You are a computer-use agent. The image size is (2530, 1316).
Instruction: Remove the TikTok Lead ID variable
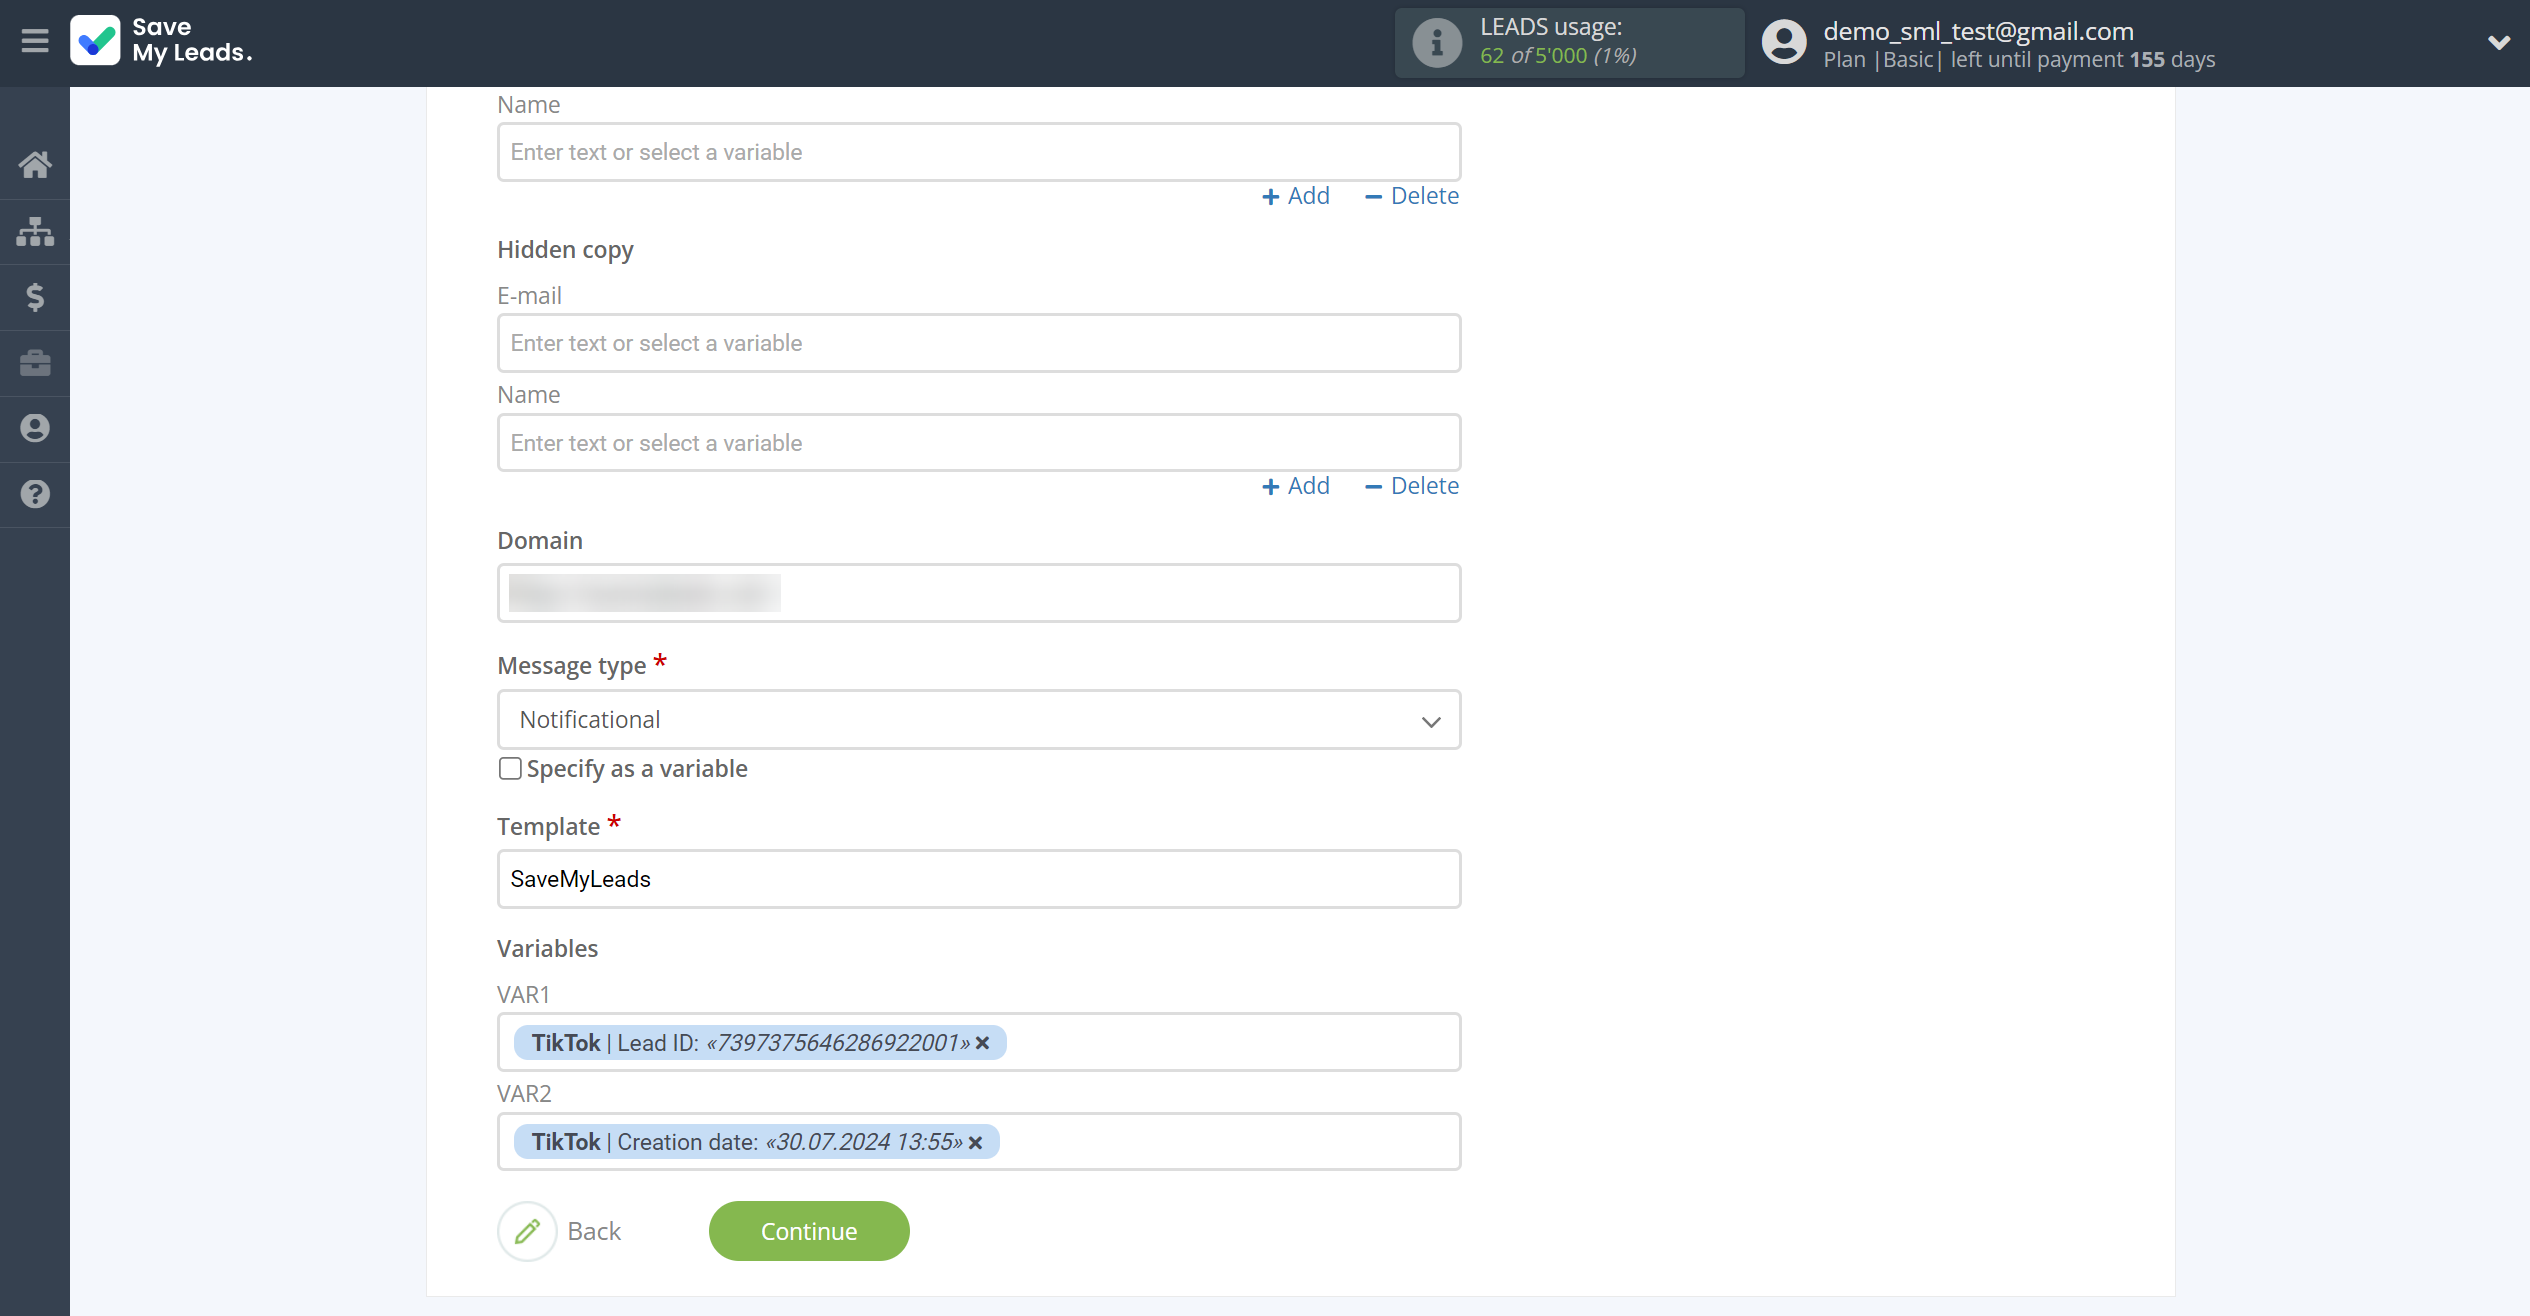[983, 1043]
